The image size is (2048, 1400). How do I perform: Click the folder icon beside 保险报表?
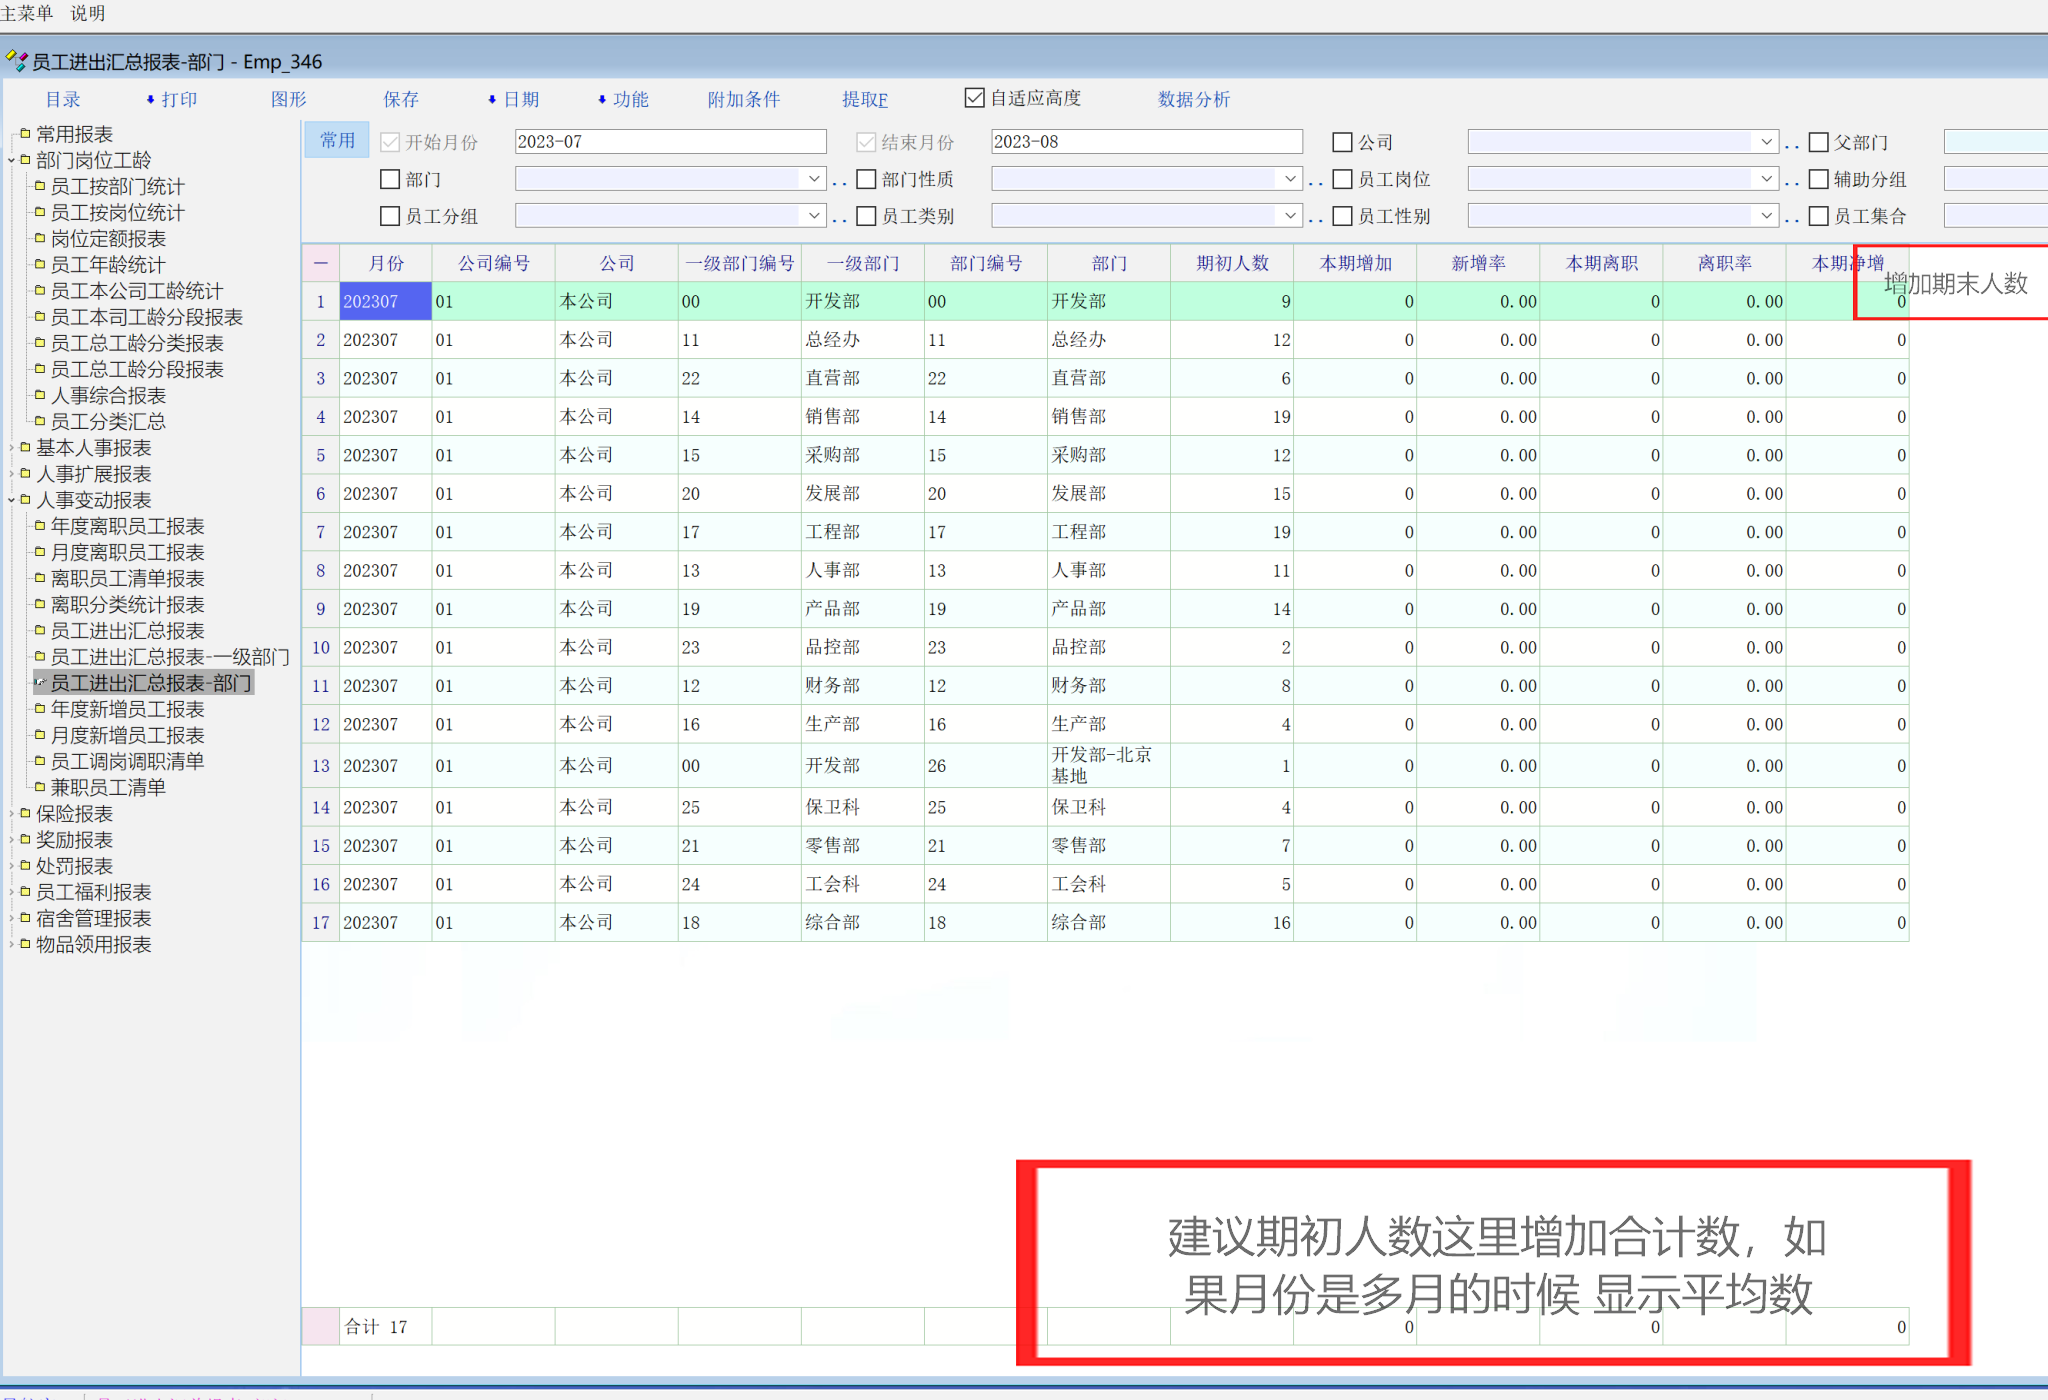click(25, 814)
